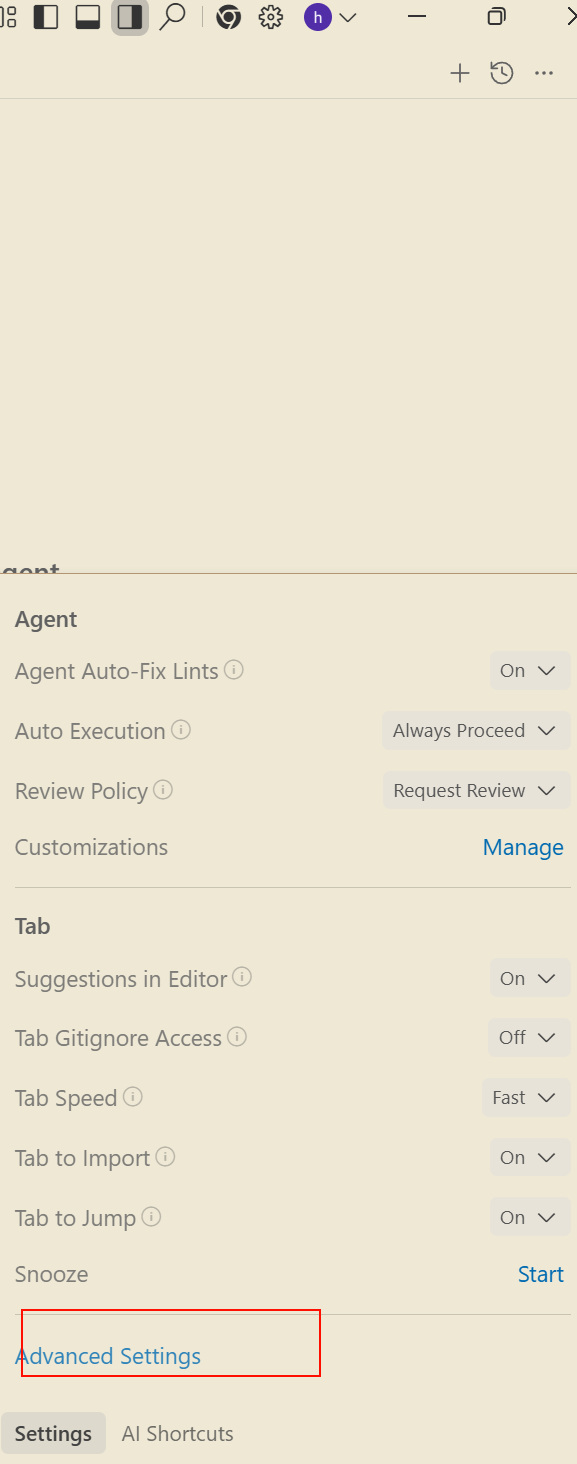The height and width of the screenshot is (1464, 577).
Task: Show info tooltip icon beside Auto Execution
Action: [181, 730]
